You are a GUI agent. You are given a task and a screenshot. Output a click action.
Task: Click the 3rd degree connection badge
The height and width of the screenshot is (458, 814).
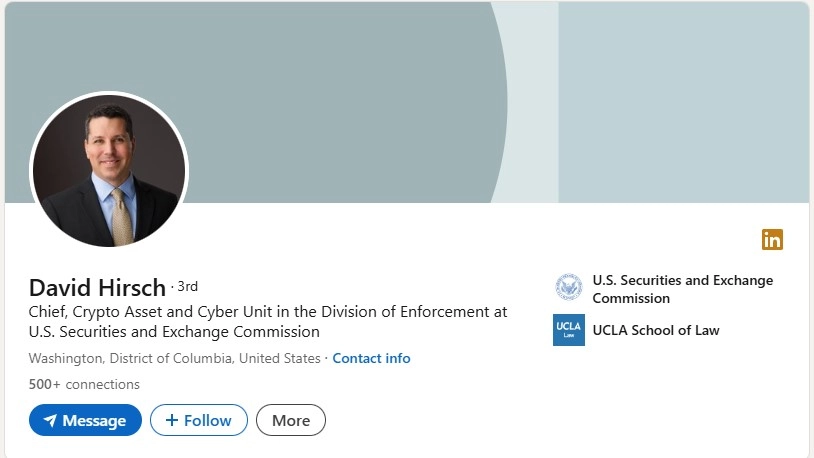click(x=187, y=286)
